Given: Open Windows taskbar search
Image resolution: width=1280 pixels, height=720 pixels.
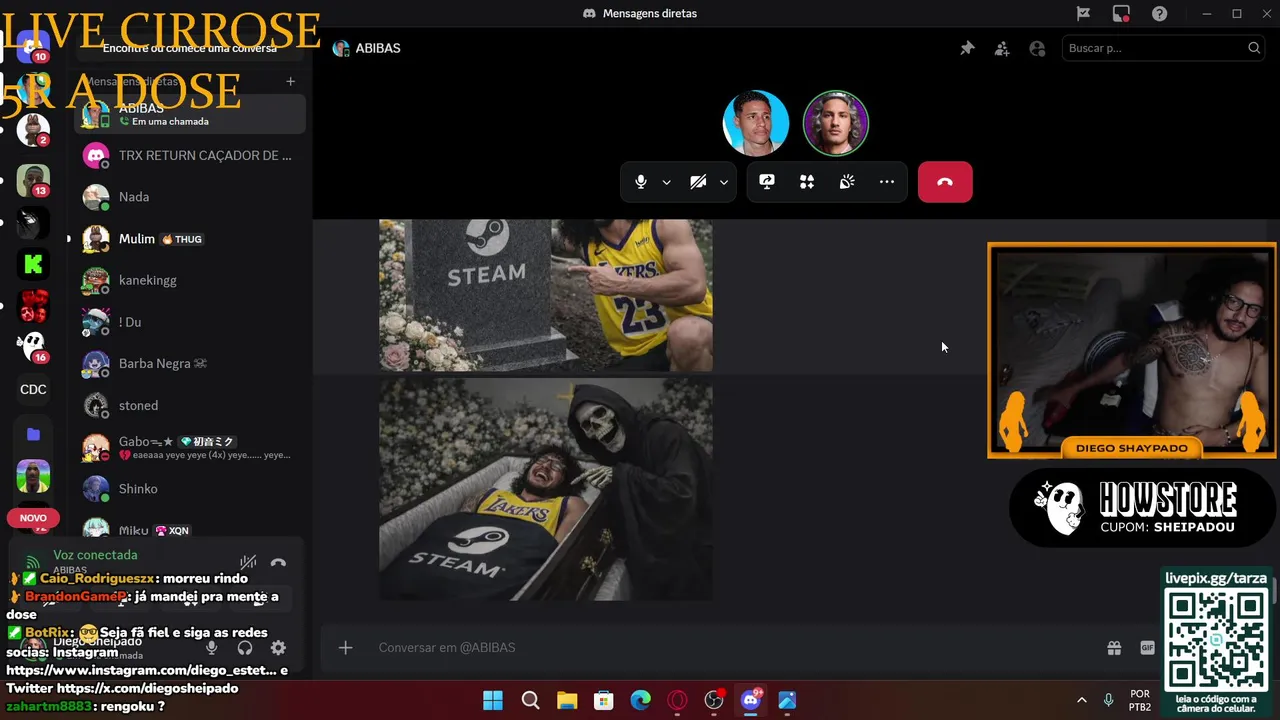Looking at the screenshot, I should 530,700.
